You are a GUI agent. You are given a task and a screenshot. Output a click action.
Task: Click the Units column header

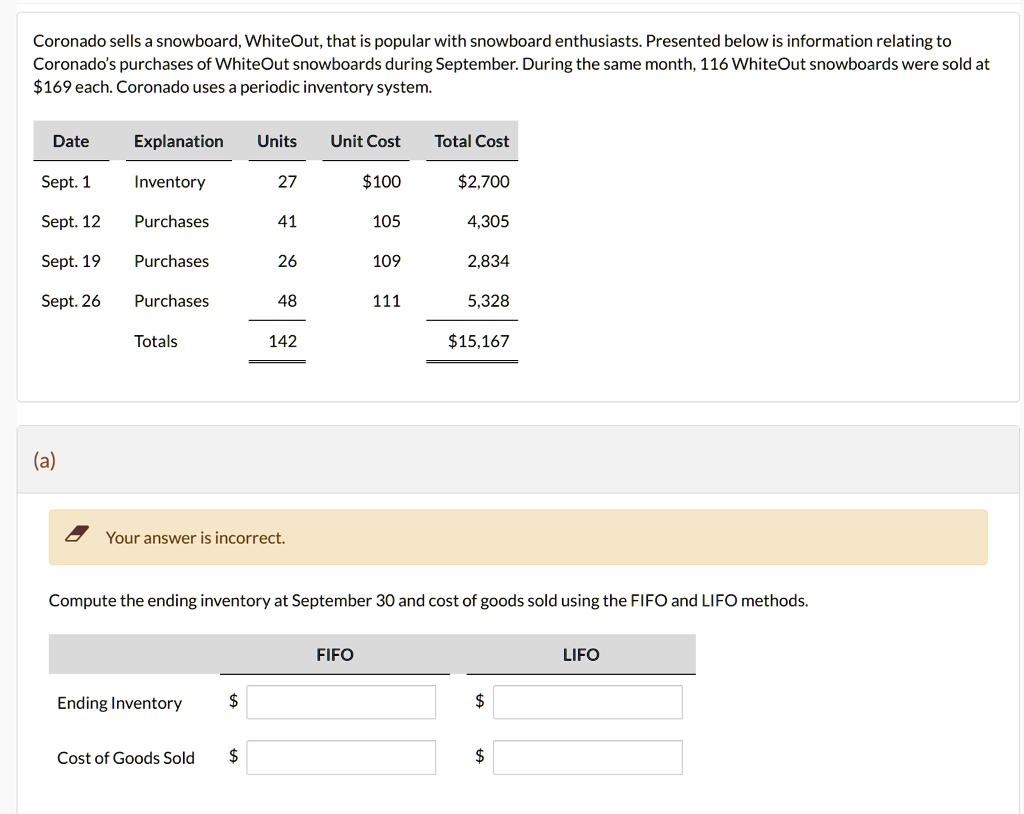point(277,141)
